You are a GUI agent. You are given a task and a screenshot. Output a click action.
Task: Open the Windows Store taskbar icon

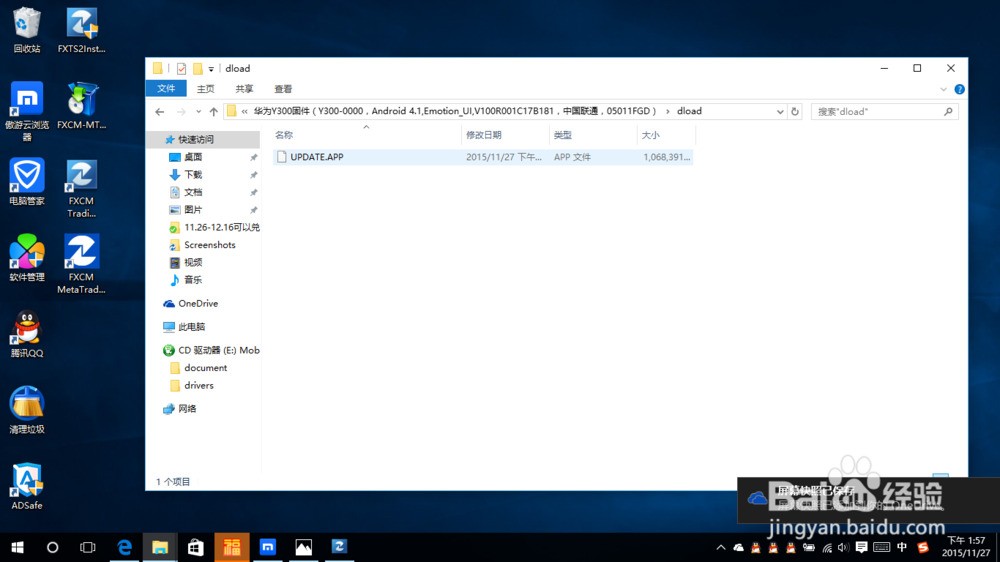(195, 547)
